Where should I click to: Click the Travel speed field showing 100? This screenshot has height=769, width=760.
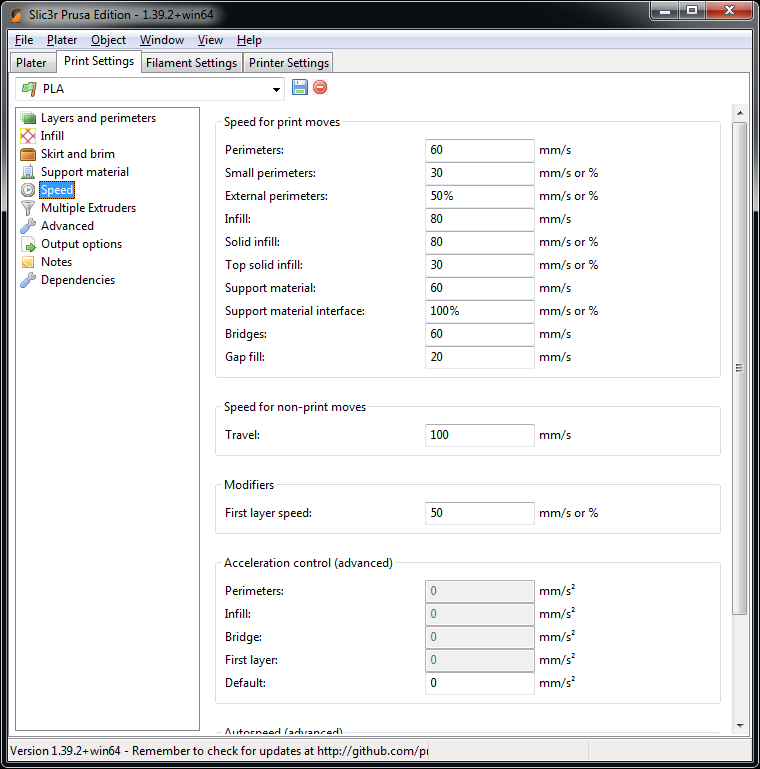(x=480, y=435)
